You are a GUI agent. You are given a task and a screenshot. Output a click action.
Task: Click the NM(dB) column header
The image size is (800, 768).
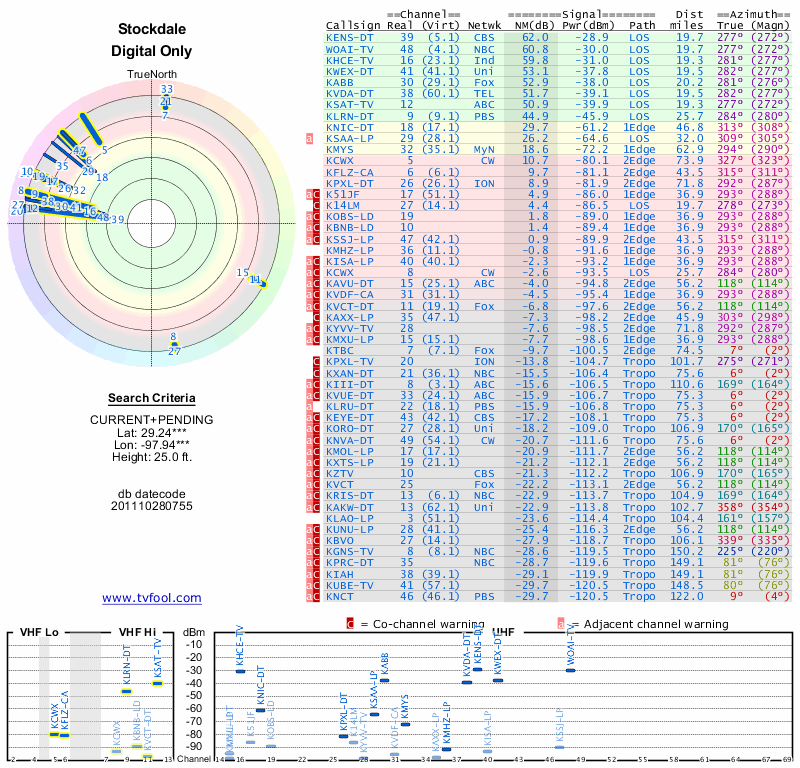tap(534, 26)
